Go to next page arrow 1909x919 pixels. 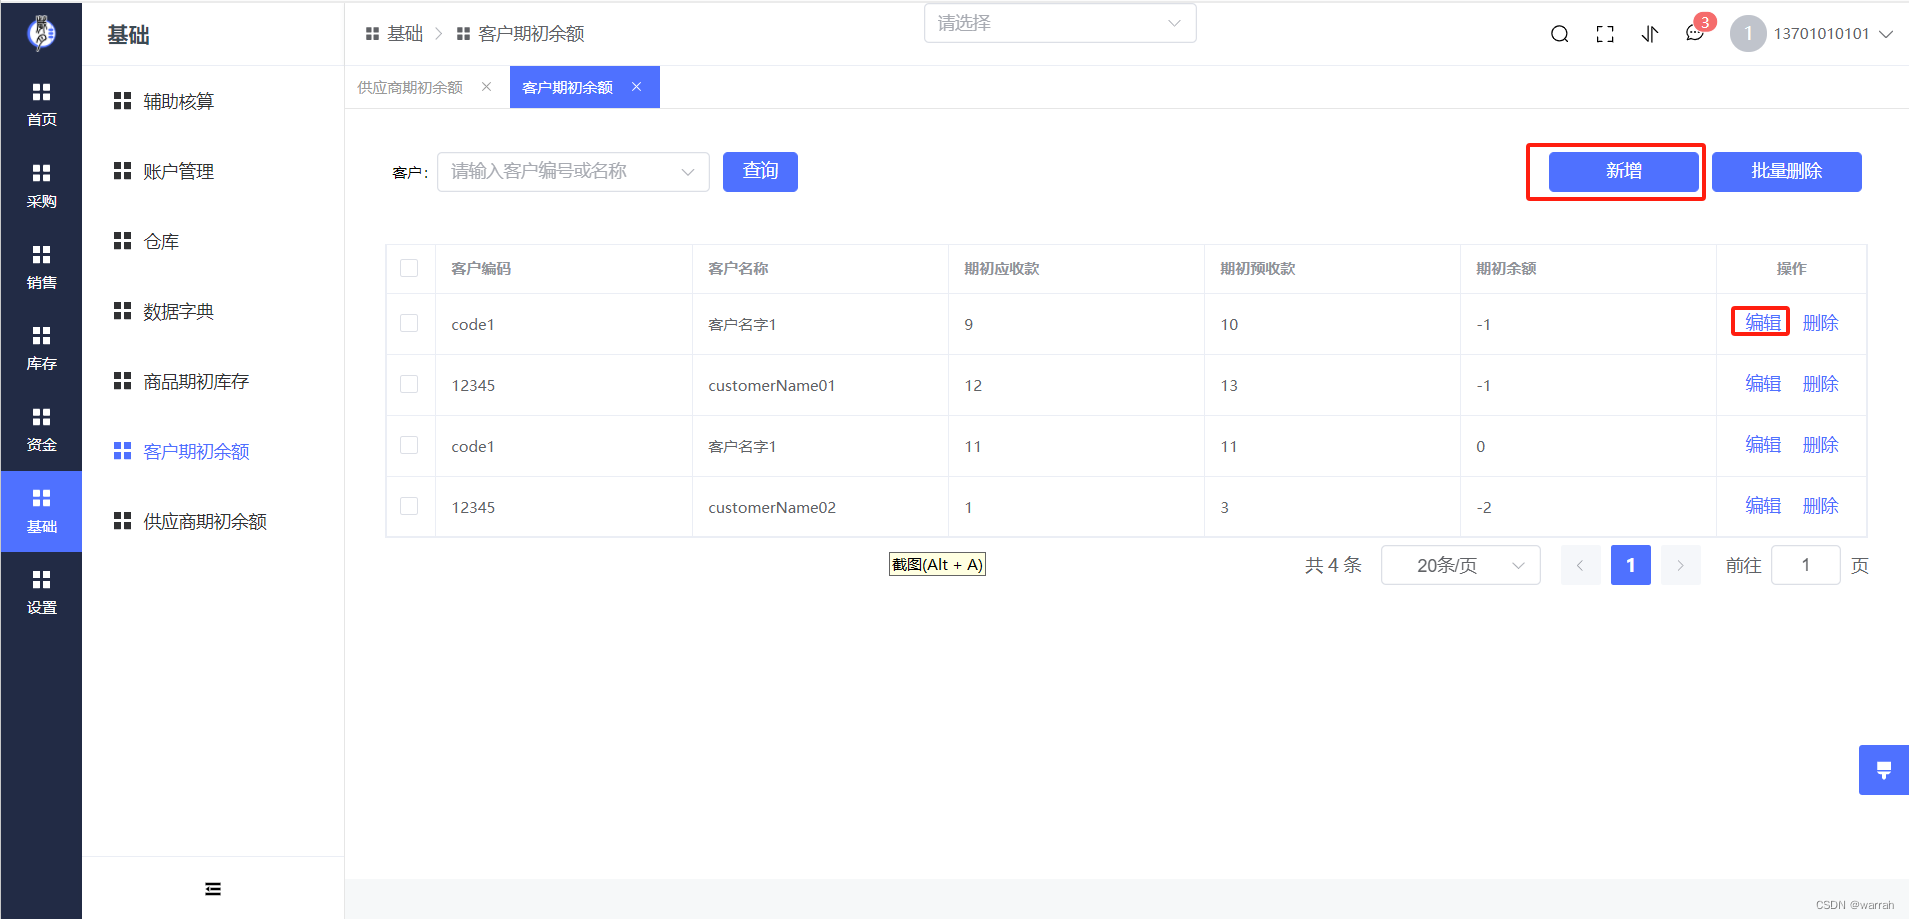pyautogui.click(x=1680, y=565)
